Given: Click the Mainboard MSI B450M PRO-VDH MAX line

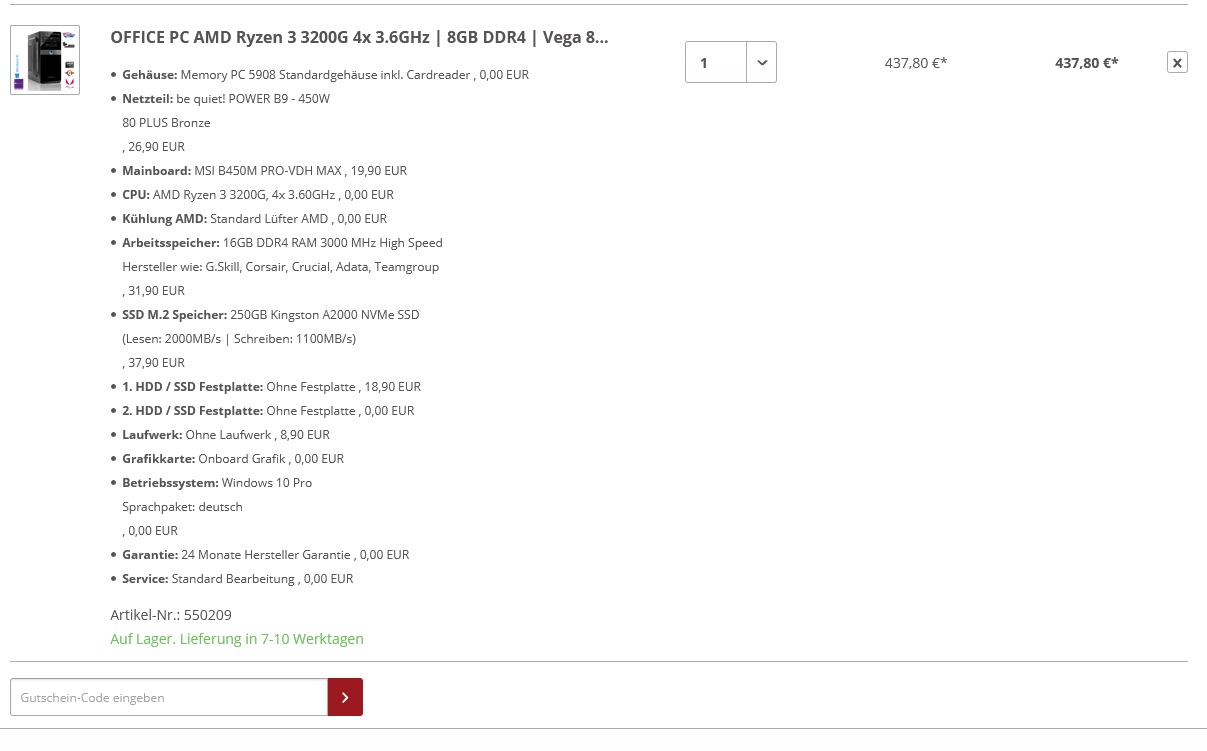Looking at the screenshot, I should click(265, 171).
